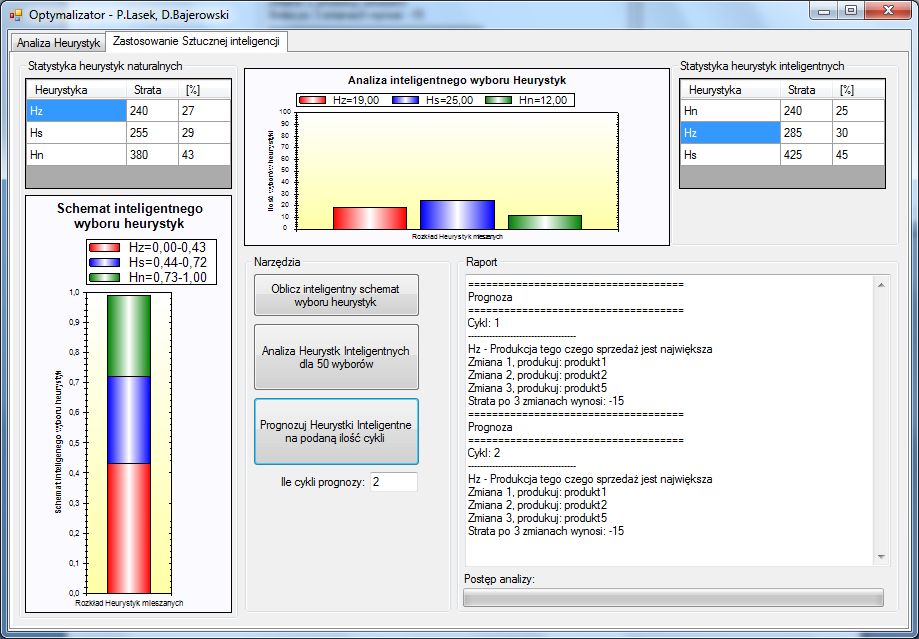
Task: Select the Hs row in intelligent heuristics table
Action: click(x=782, y=155)
